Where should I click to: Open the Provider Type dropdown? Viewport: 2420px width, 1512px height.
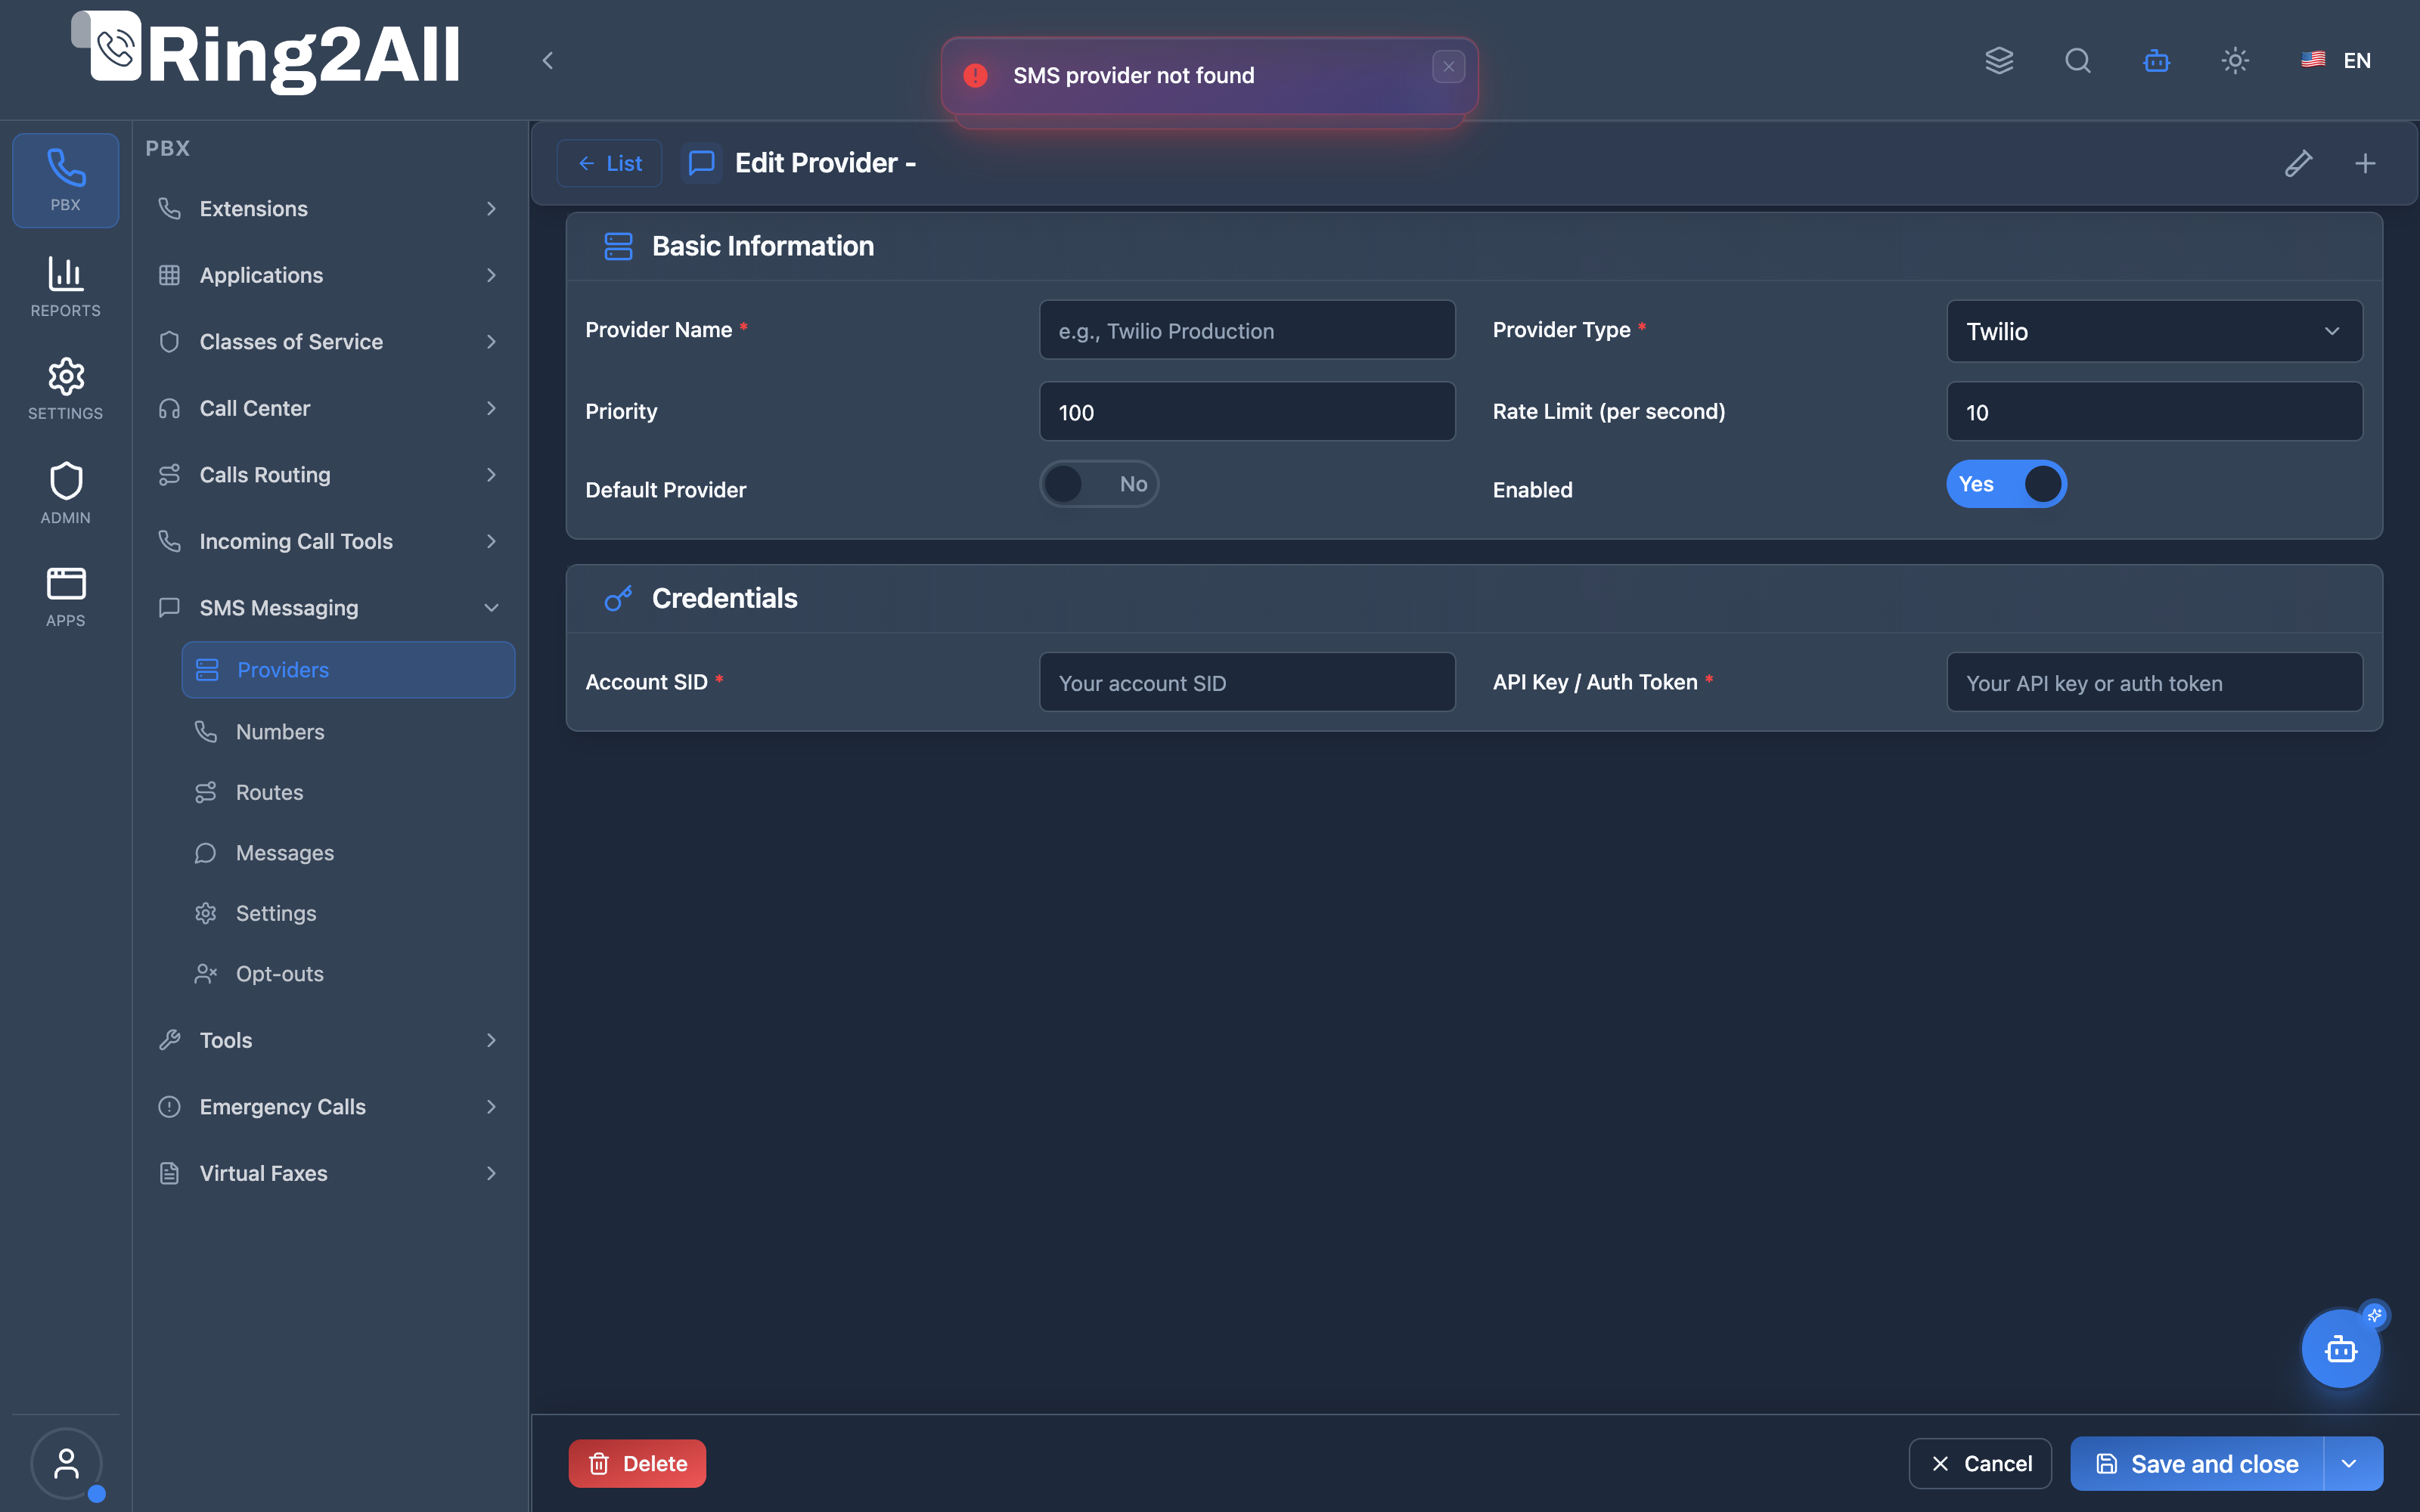tap(2154, 331)
